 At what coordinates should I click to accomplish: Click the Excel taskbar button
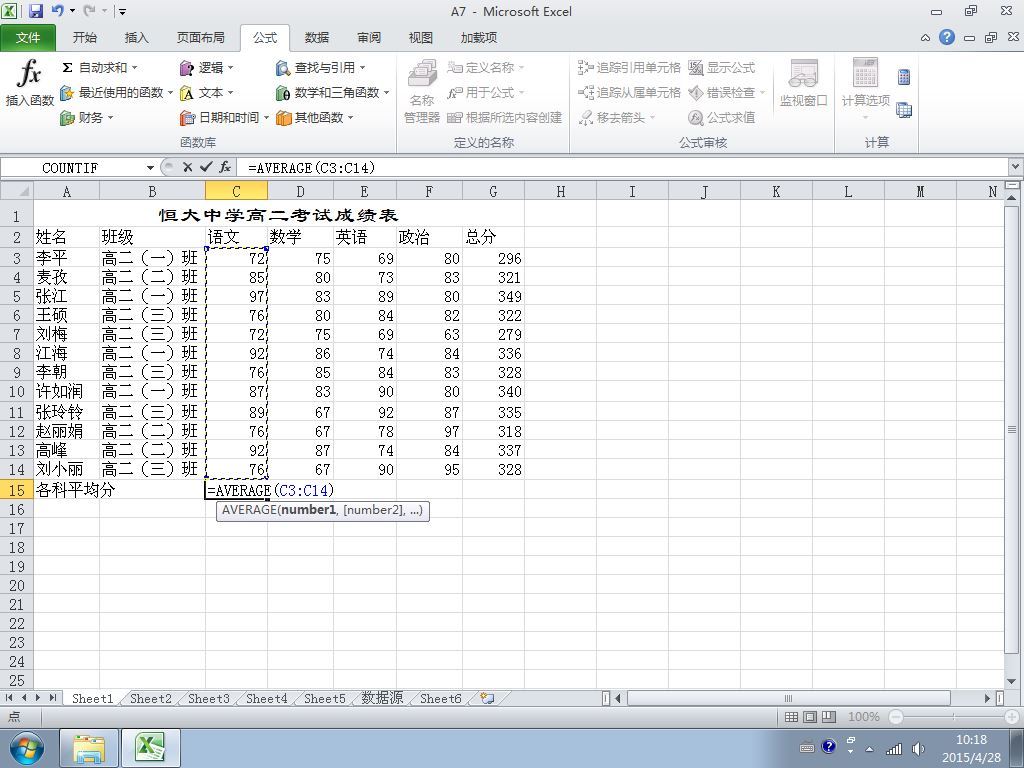pyautogui.click(x=151, y=748)
